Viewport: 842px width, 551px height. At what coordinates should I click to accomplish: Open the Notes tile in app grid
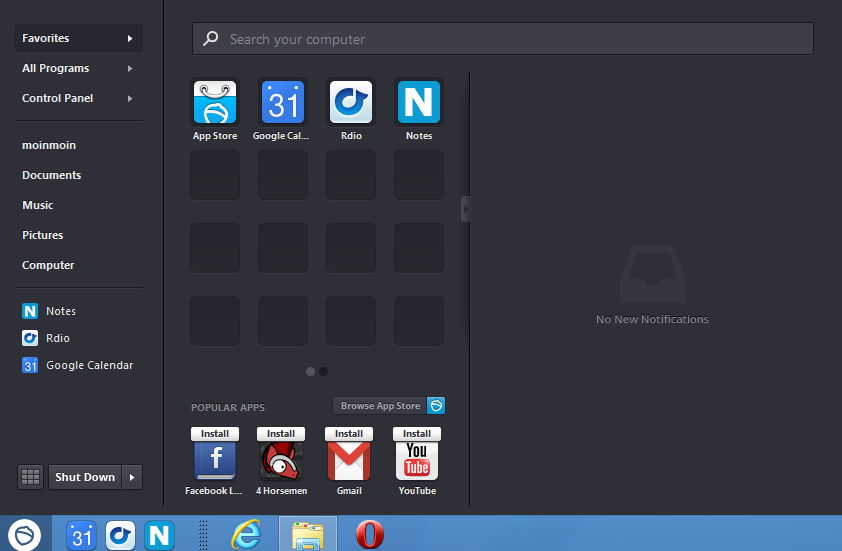(418, 102)
